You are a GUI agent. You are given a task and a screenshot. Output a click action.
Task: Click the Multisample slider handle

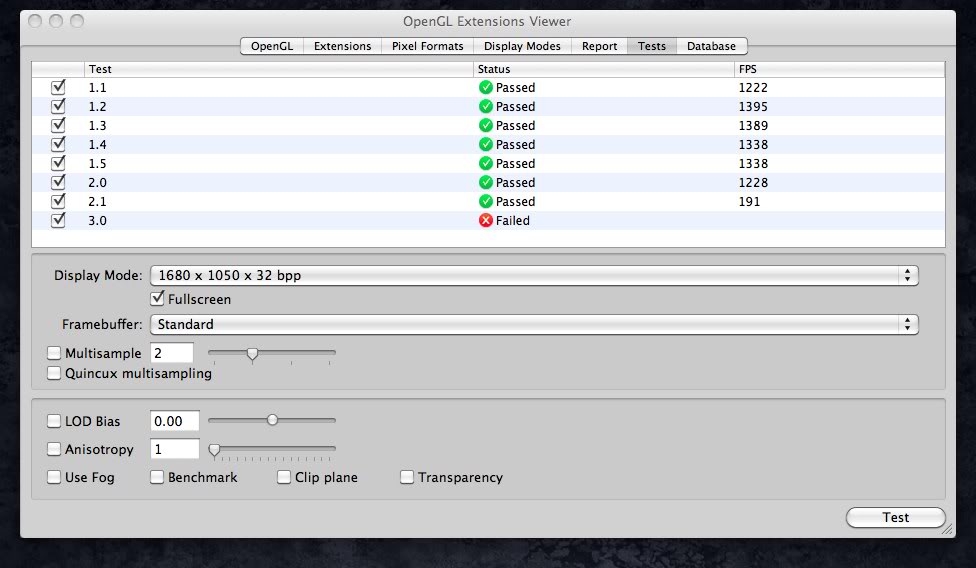tap(252, 354)
